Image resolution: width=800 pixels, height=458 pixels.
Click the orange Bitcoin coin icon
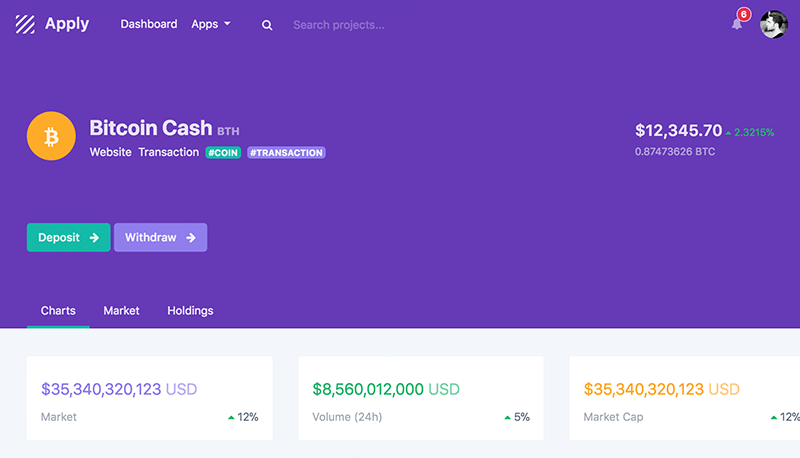51,136
